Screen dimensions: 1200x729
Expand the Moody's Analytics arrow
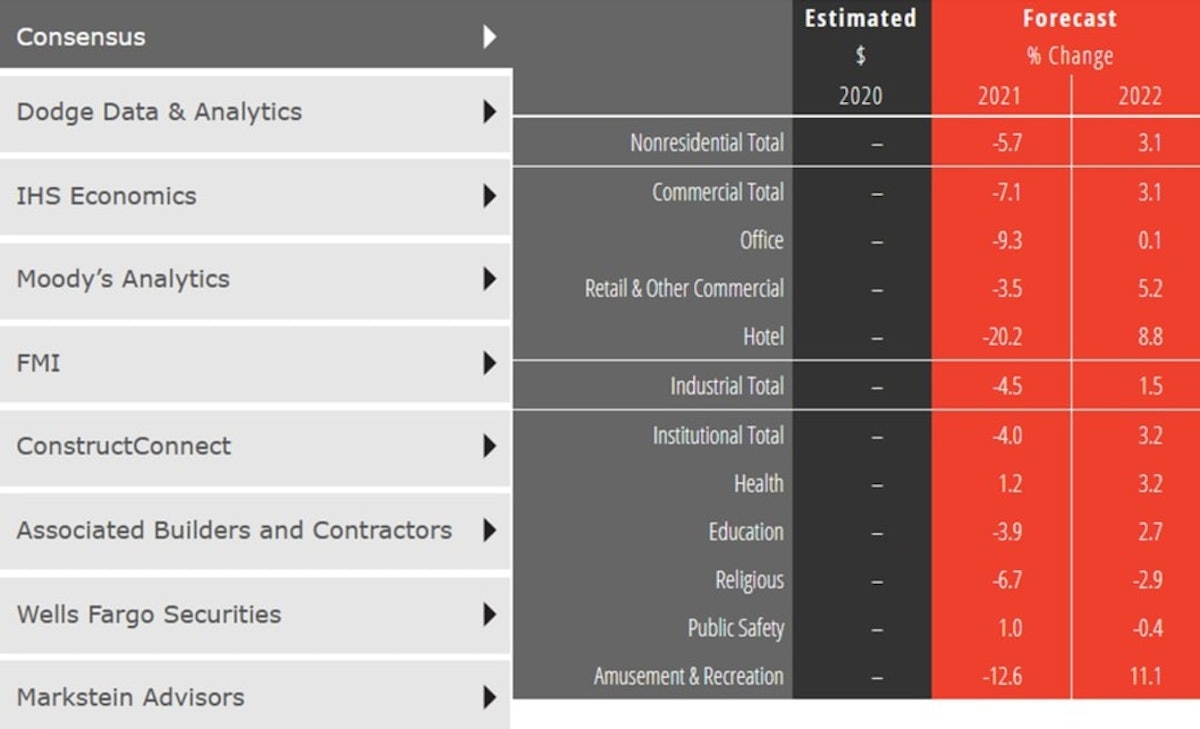[489, 279]
